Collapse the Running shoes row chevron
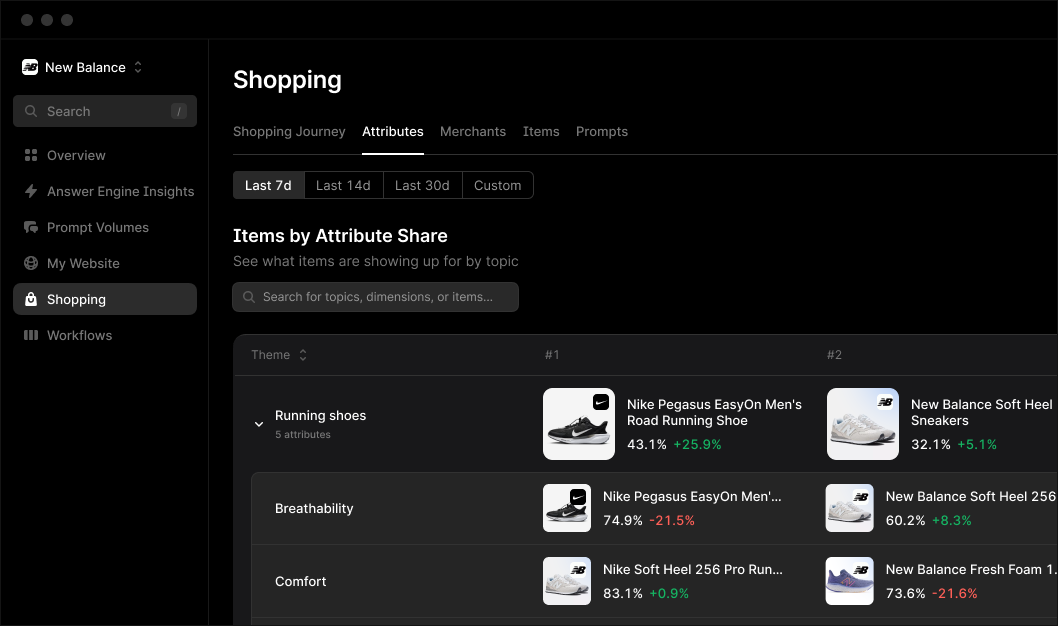 tap(258, 424)
